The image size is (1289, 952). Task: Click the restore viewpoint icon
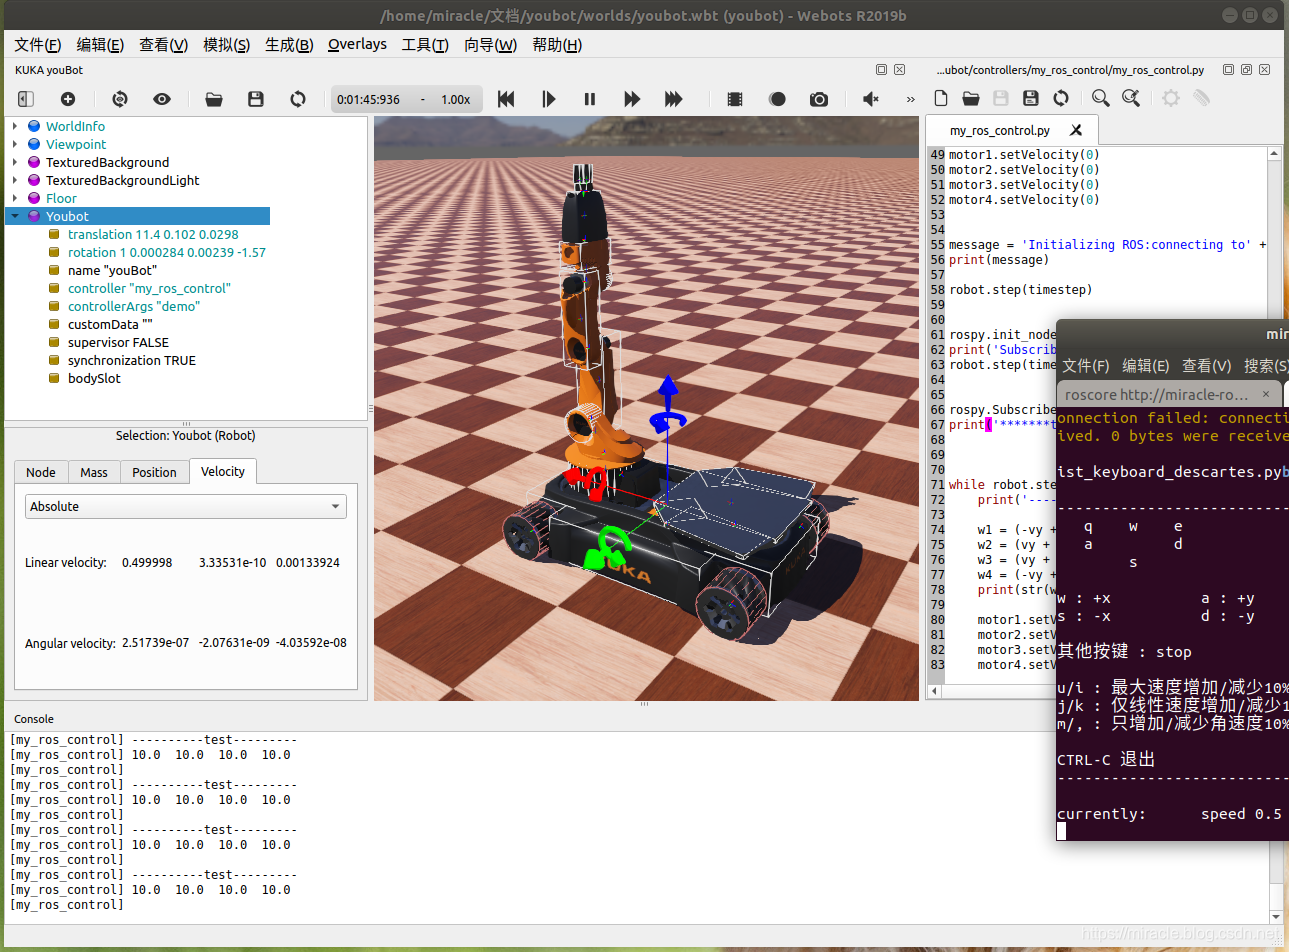click(120, 99)
